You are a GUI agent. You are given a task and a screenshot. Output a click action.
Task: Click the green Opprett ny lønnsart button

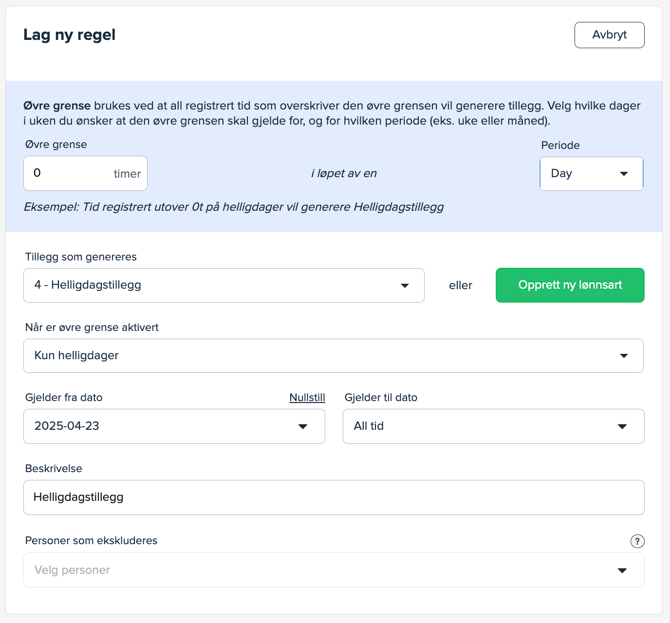(x=570, y=285)
